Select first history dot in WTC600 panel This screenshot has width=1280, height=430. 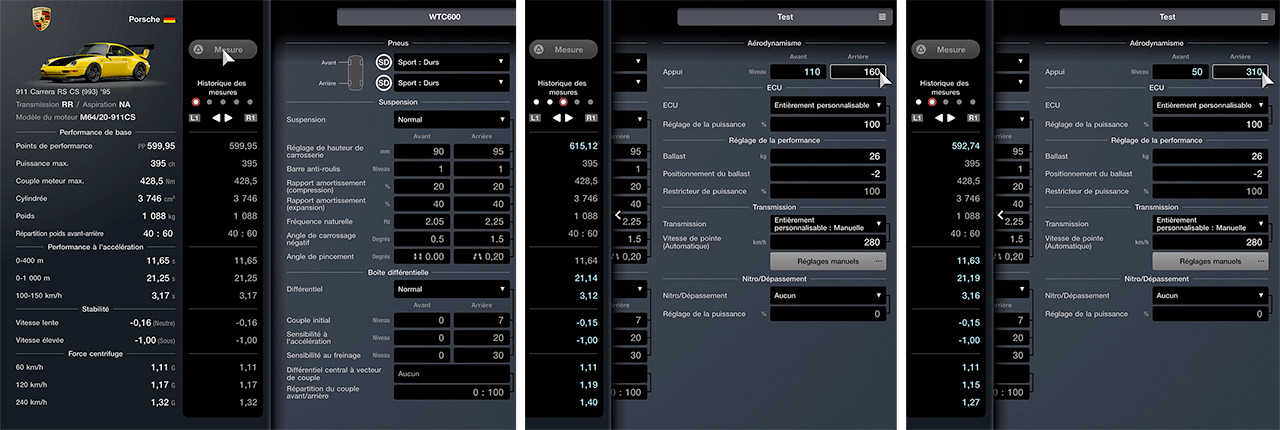coord(196,102)
